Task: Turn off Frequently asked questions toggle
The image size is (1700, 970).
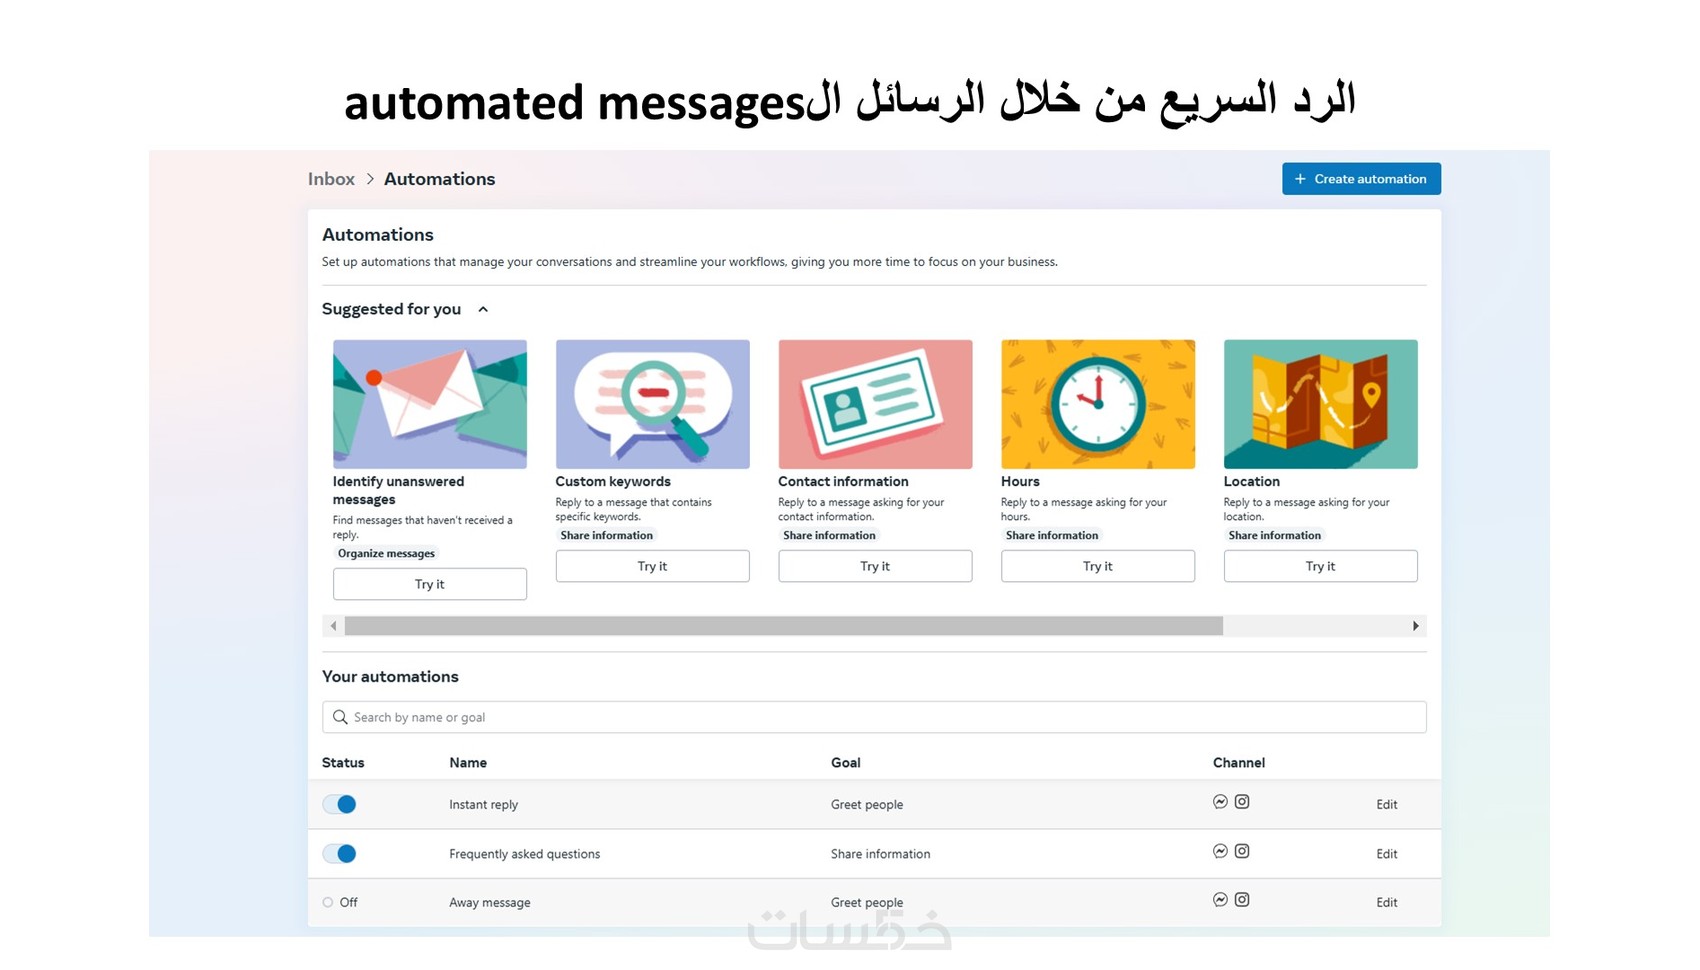Action: [x=340, y=853]
